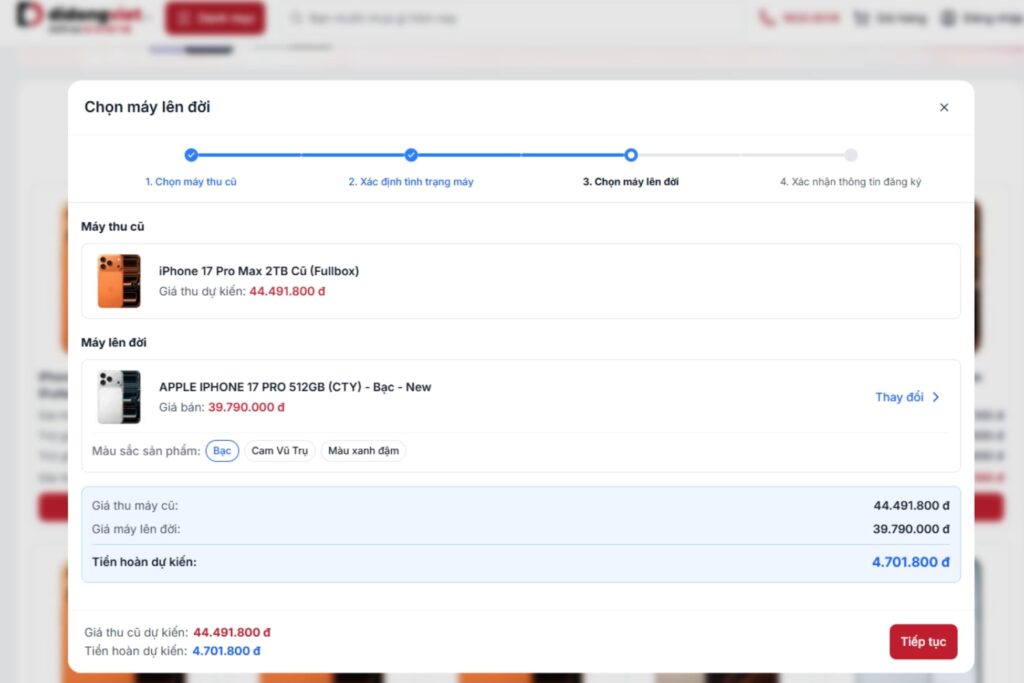This screenshot has width=1024, height=683.
Task: Click Tiếp tục button
Action: pos(923,641)
